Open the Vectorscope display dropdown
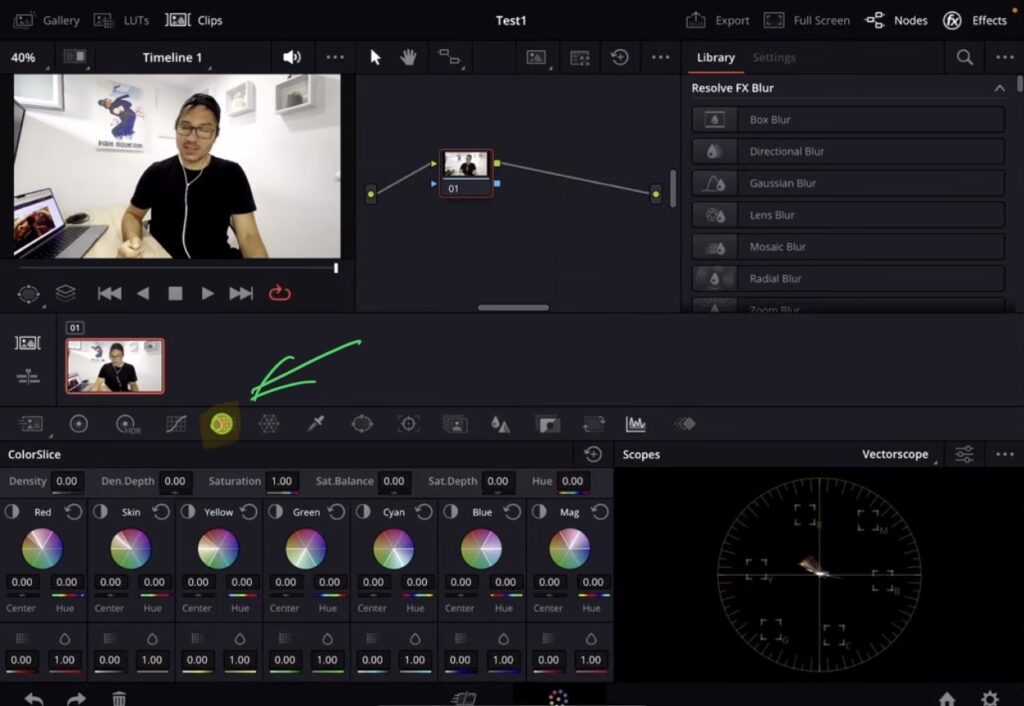 click(x=898, y=453)
